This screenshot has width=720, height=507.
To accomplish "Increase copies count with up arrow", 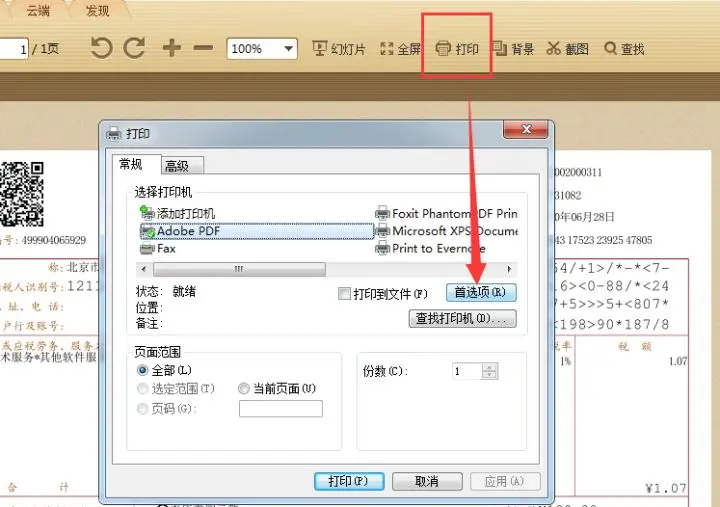I will pyautogui.click(x=489, y=367).
